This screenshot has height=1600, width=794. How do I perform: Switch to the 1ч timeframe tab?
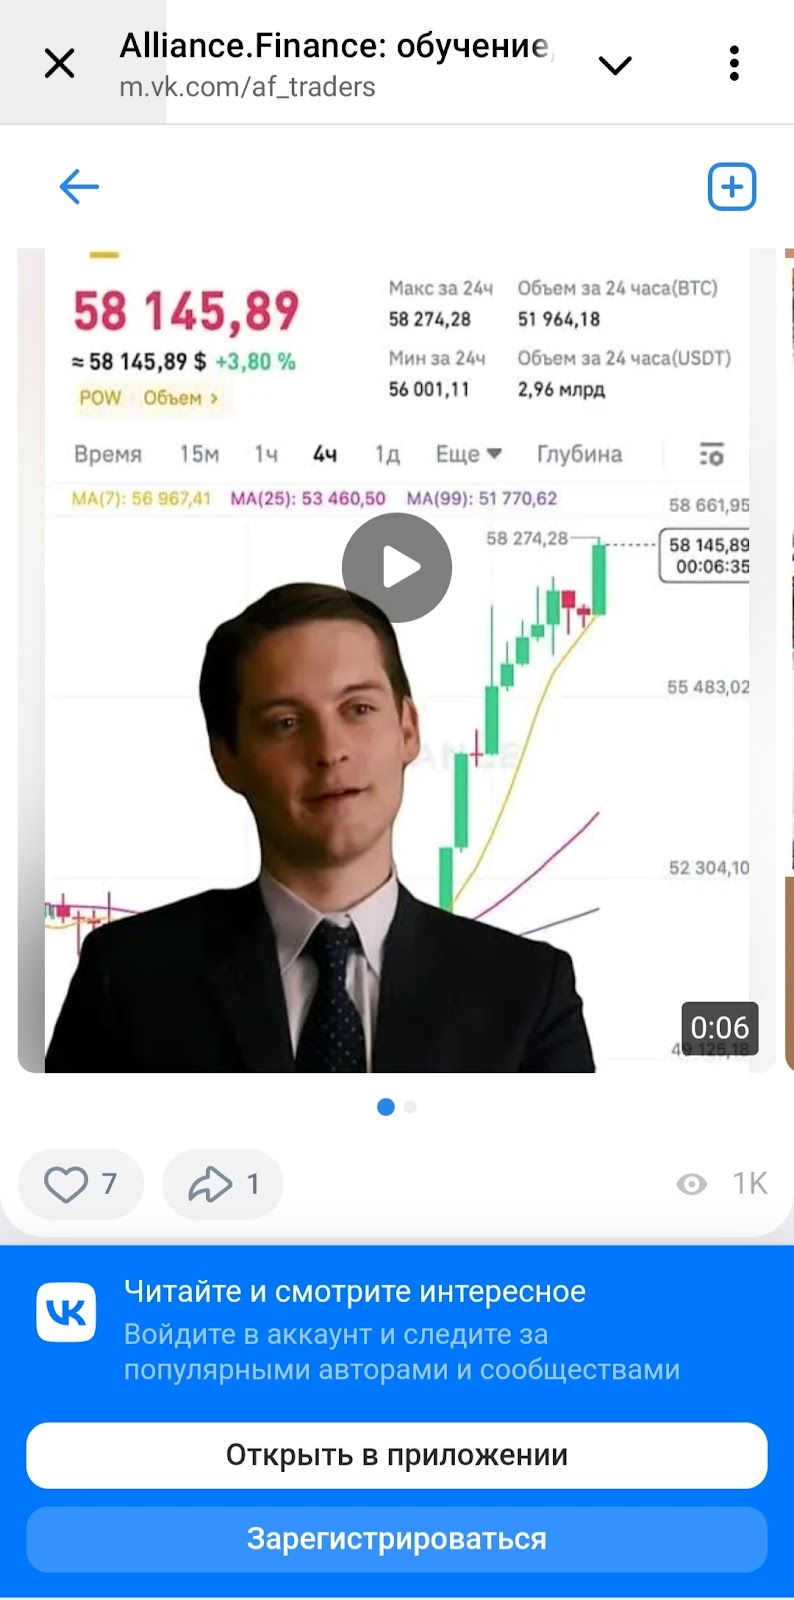coord(265,455)
